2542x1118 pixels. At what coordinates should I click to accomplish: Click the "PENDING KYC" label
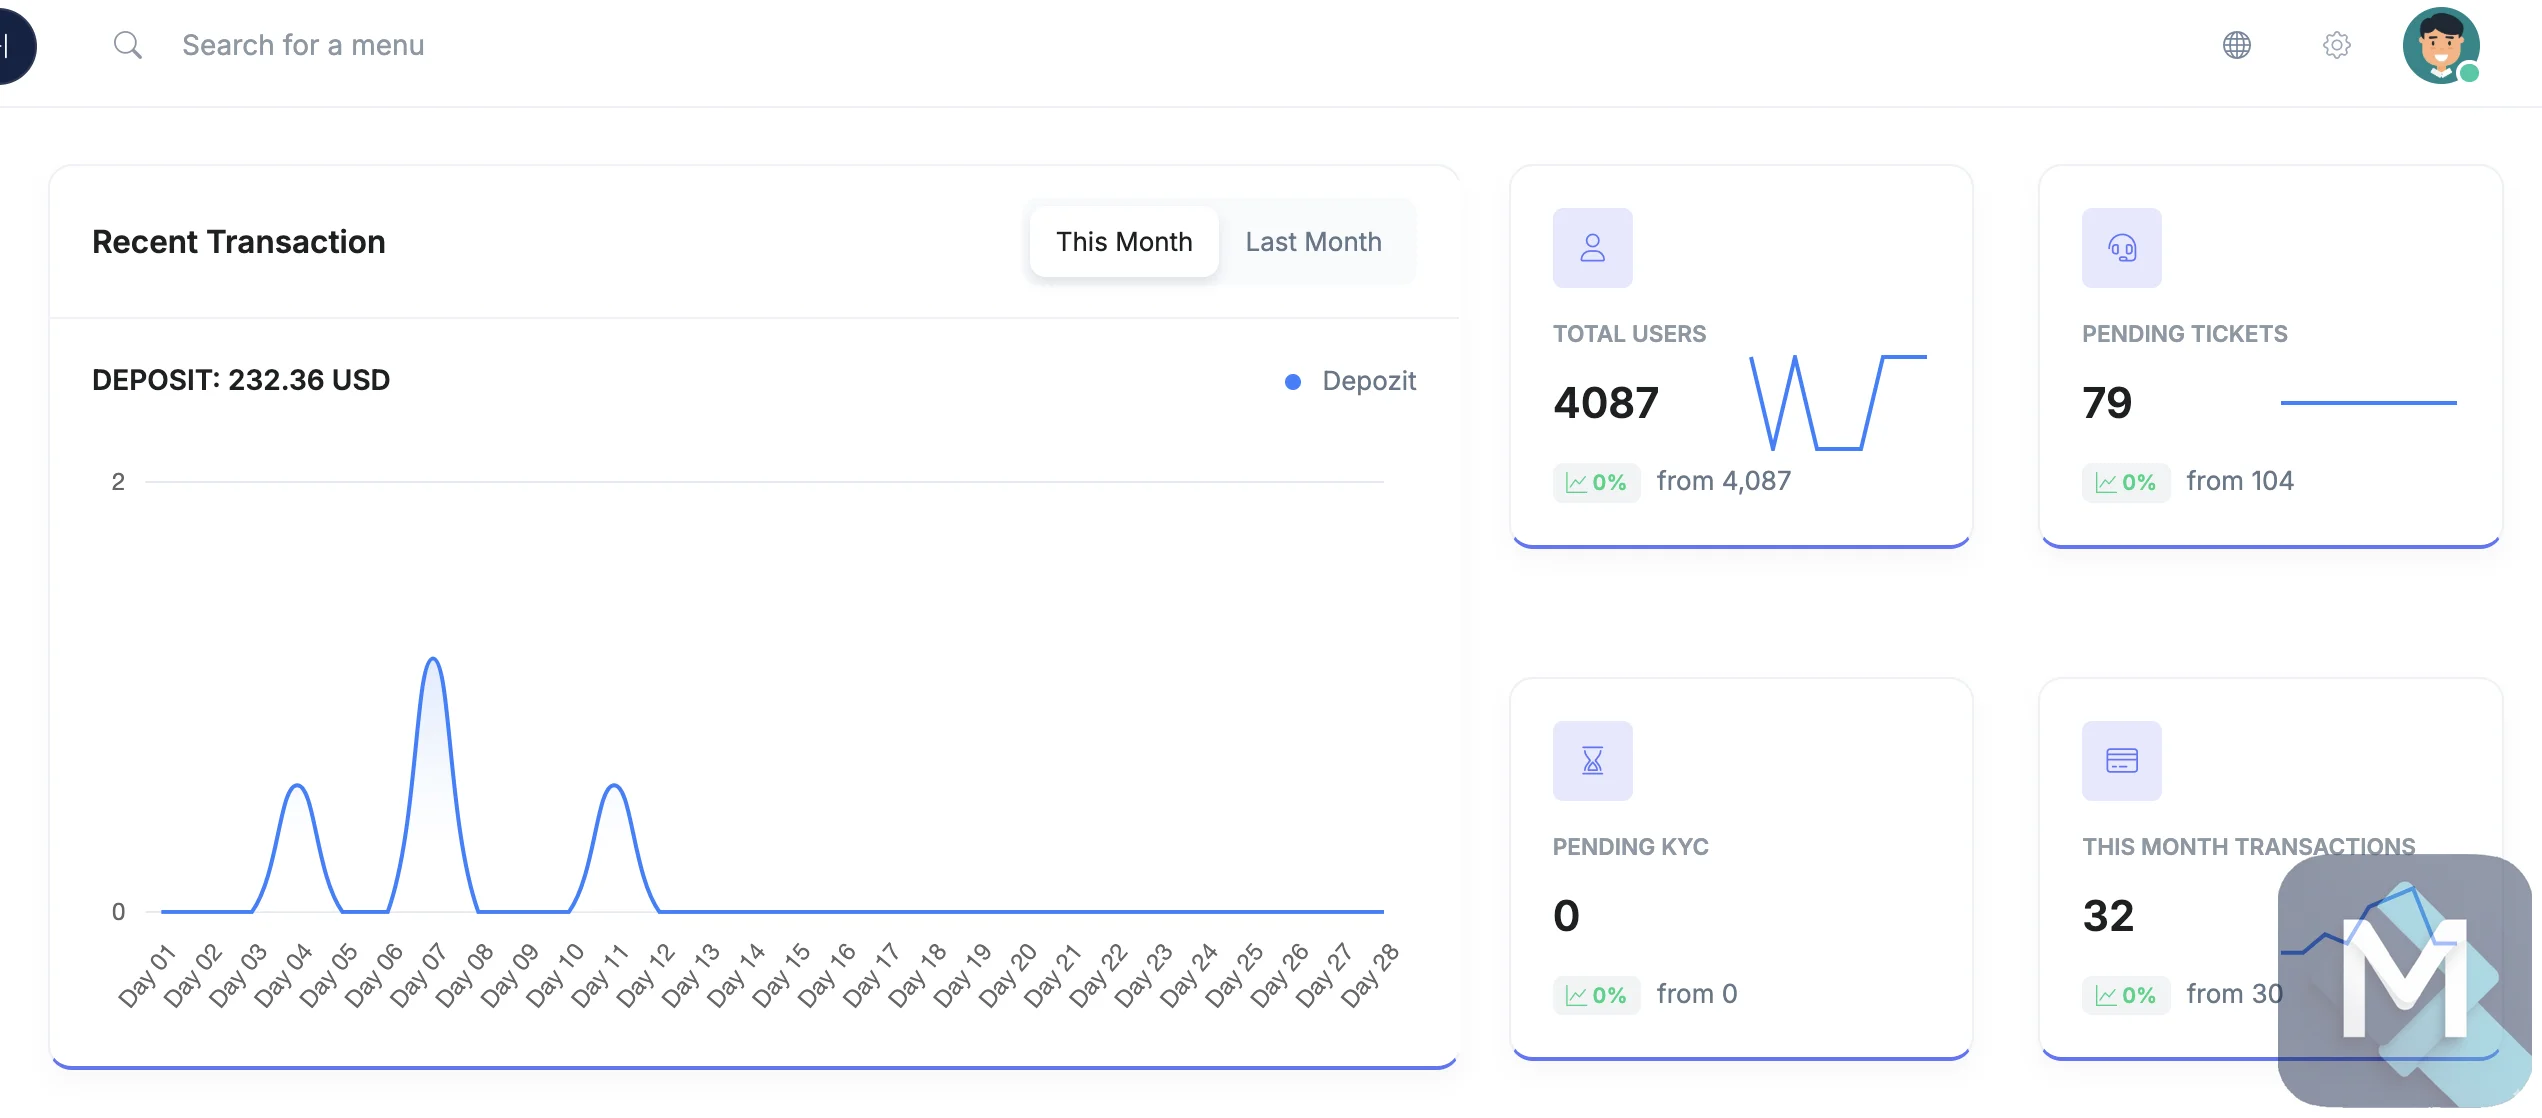[x=1630, y=847]
